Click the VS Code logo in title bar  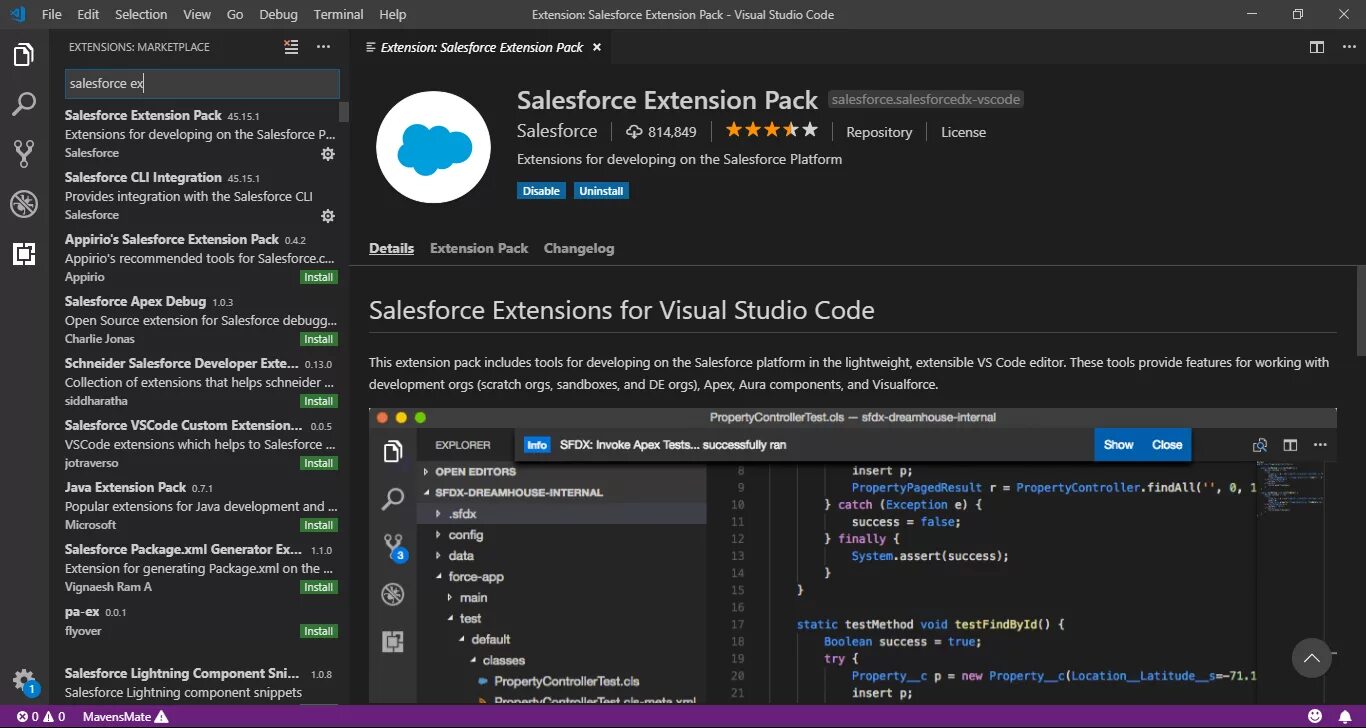coord(16,14)
